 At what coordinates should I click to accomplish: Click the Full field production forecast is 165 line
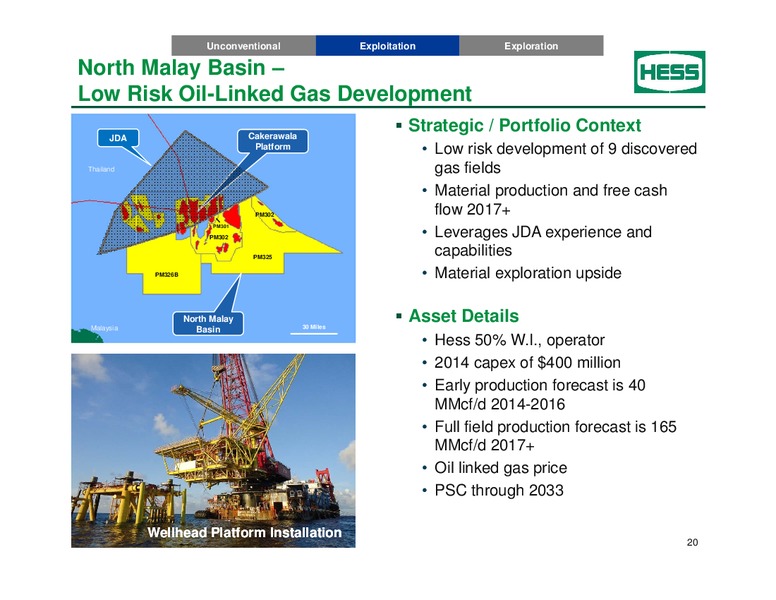point(555,427)
